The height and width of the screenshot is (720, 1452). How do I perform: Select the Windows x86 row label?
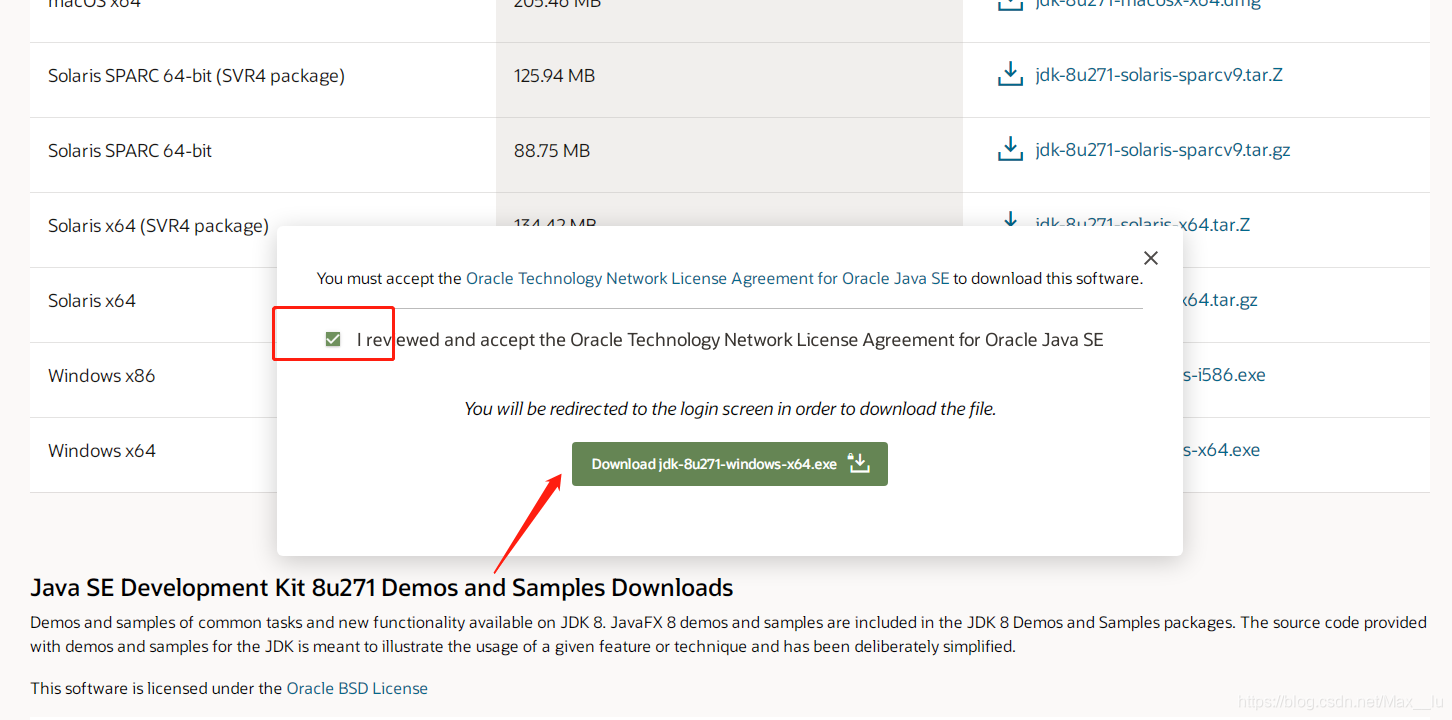(102, 376)
